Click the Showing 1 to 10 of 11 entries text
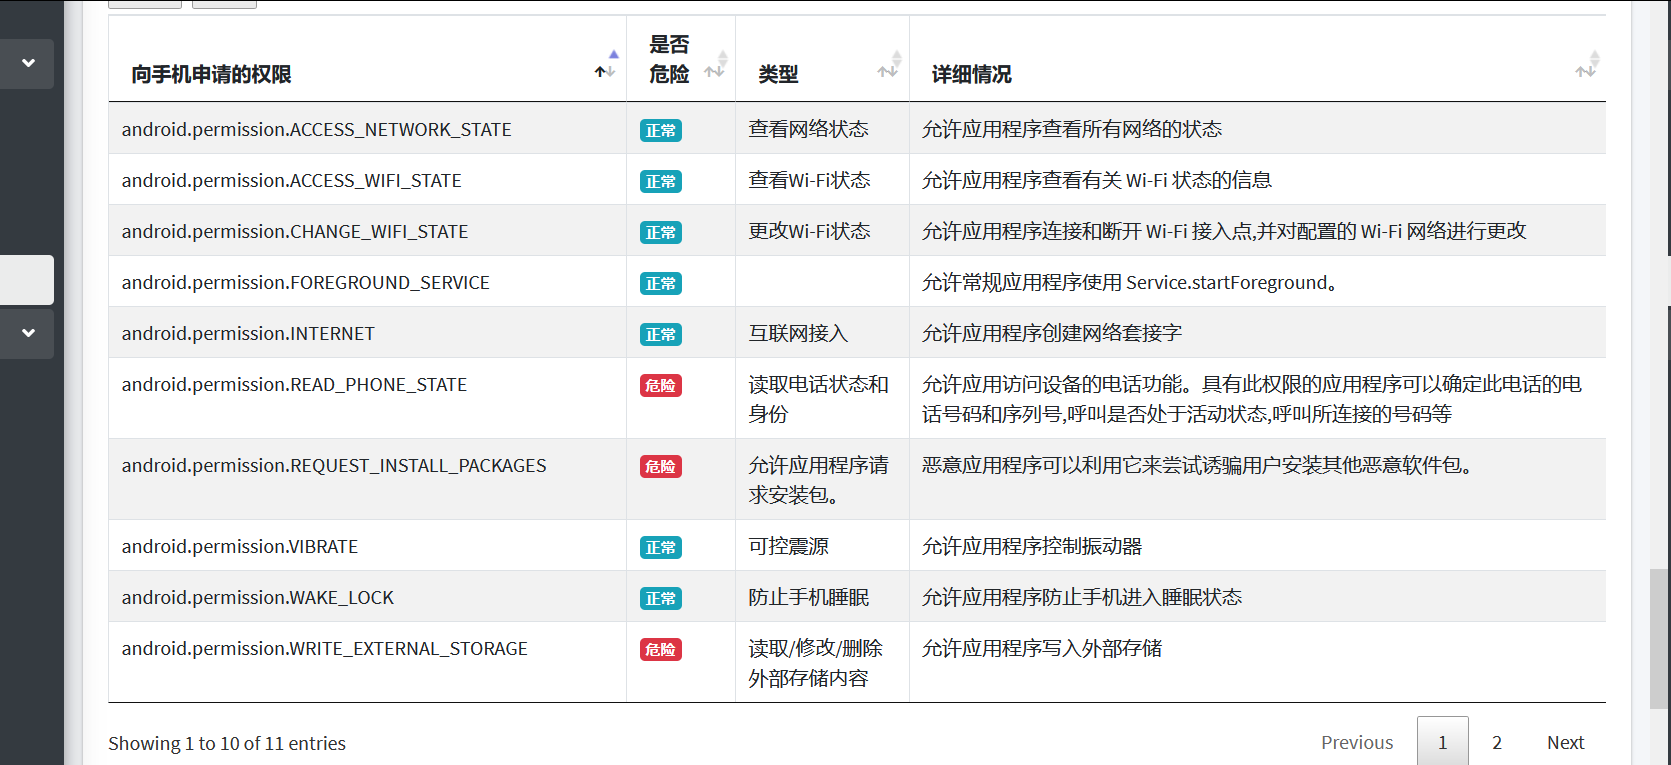The width and height of the screenshot is (1671, 765). point(227,743)
